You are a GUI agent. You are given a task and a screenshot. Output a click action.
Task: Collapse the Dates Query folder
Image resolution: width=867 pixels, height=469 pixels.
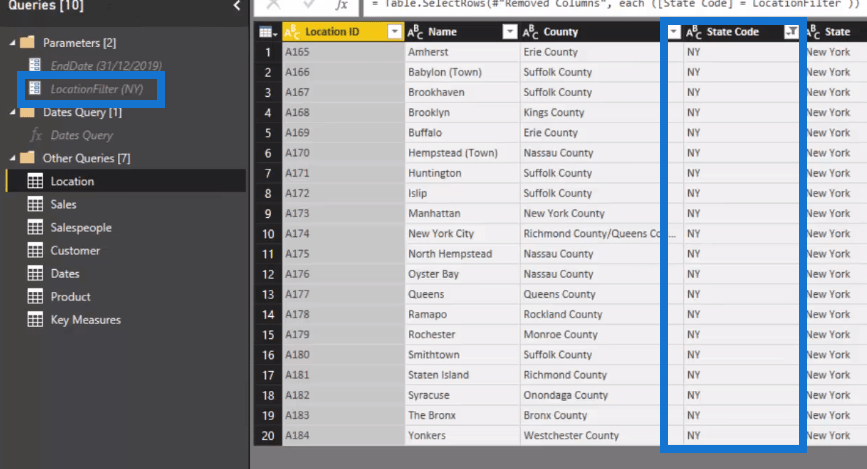(x=12, y=112)
